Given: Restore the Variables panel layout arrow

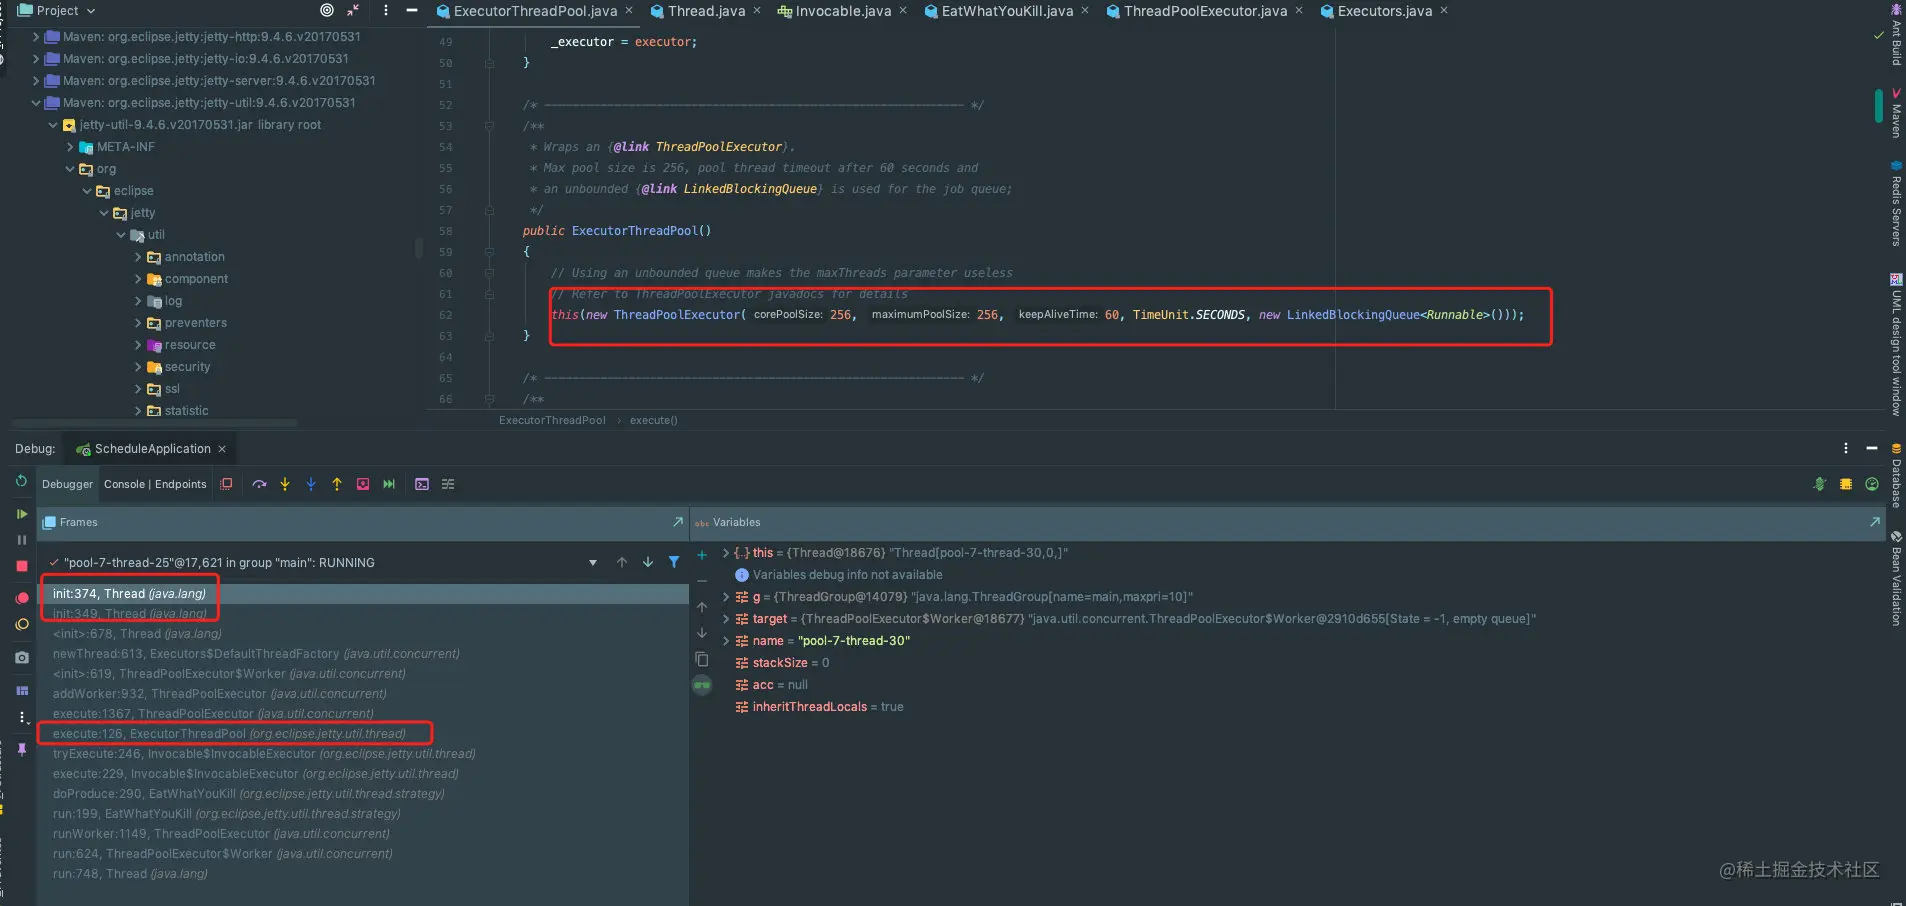Looking at the screenshot, I should click(x=1874, y=522).
